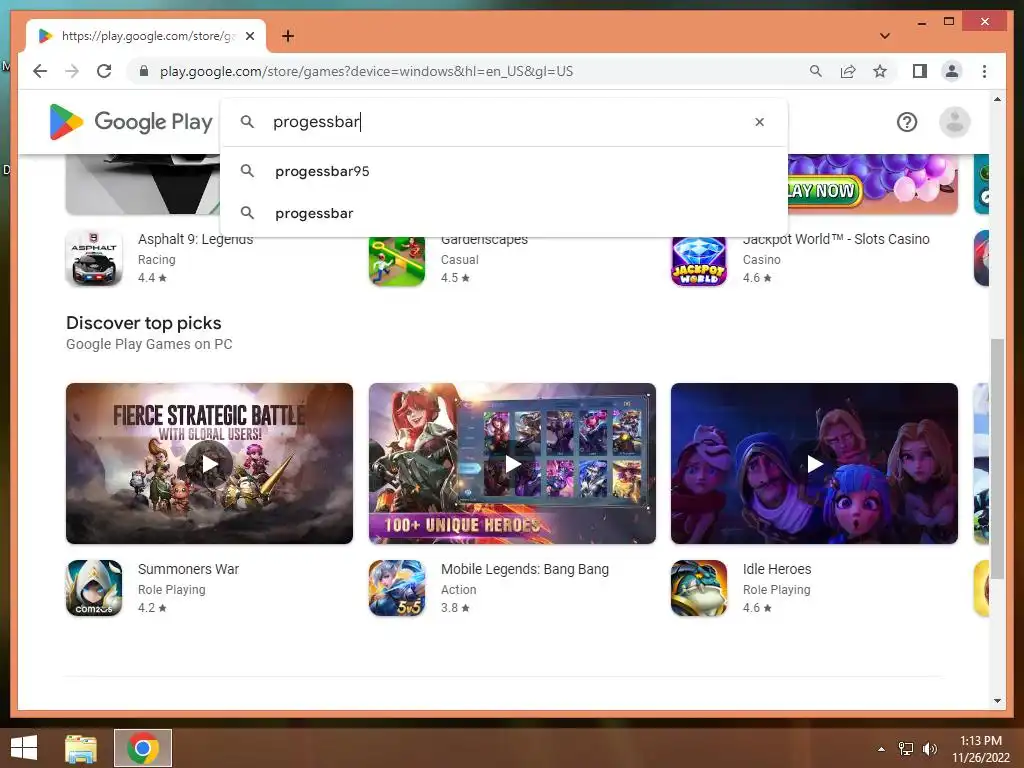
Task: Click the PLAY NOW banner button
Action: pos(824,191)
